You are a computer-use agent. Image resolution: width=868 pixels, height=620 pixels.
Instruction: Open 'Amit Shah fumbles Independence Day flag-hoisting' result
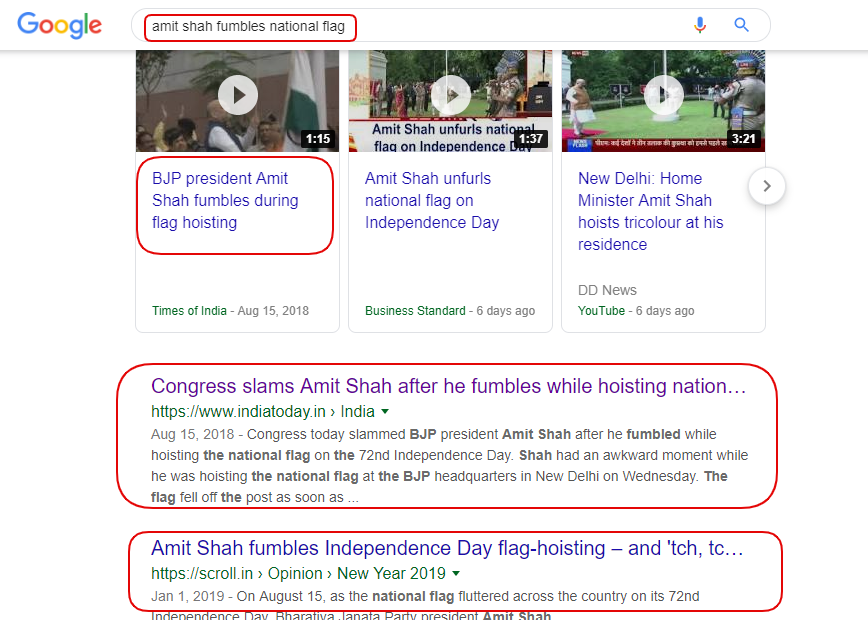coord(447,548)
